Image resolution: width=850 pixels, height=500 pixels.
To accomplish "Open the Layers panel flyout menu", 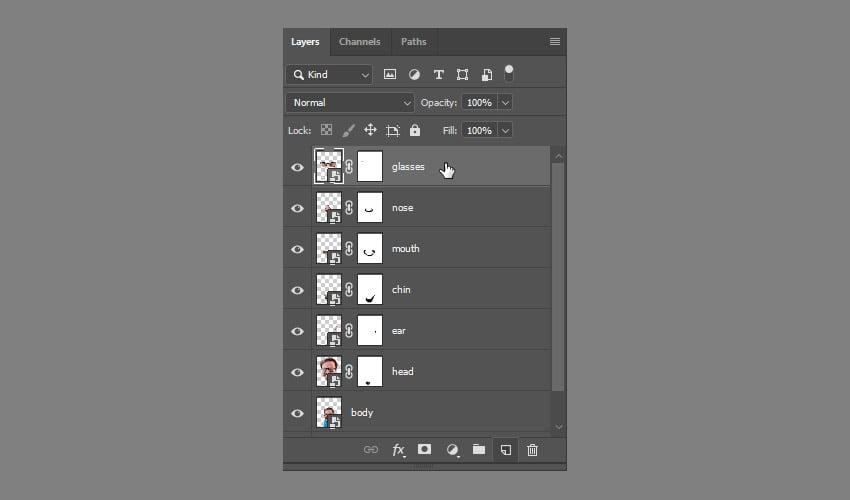I will coord(555,42).
